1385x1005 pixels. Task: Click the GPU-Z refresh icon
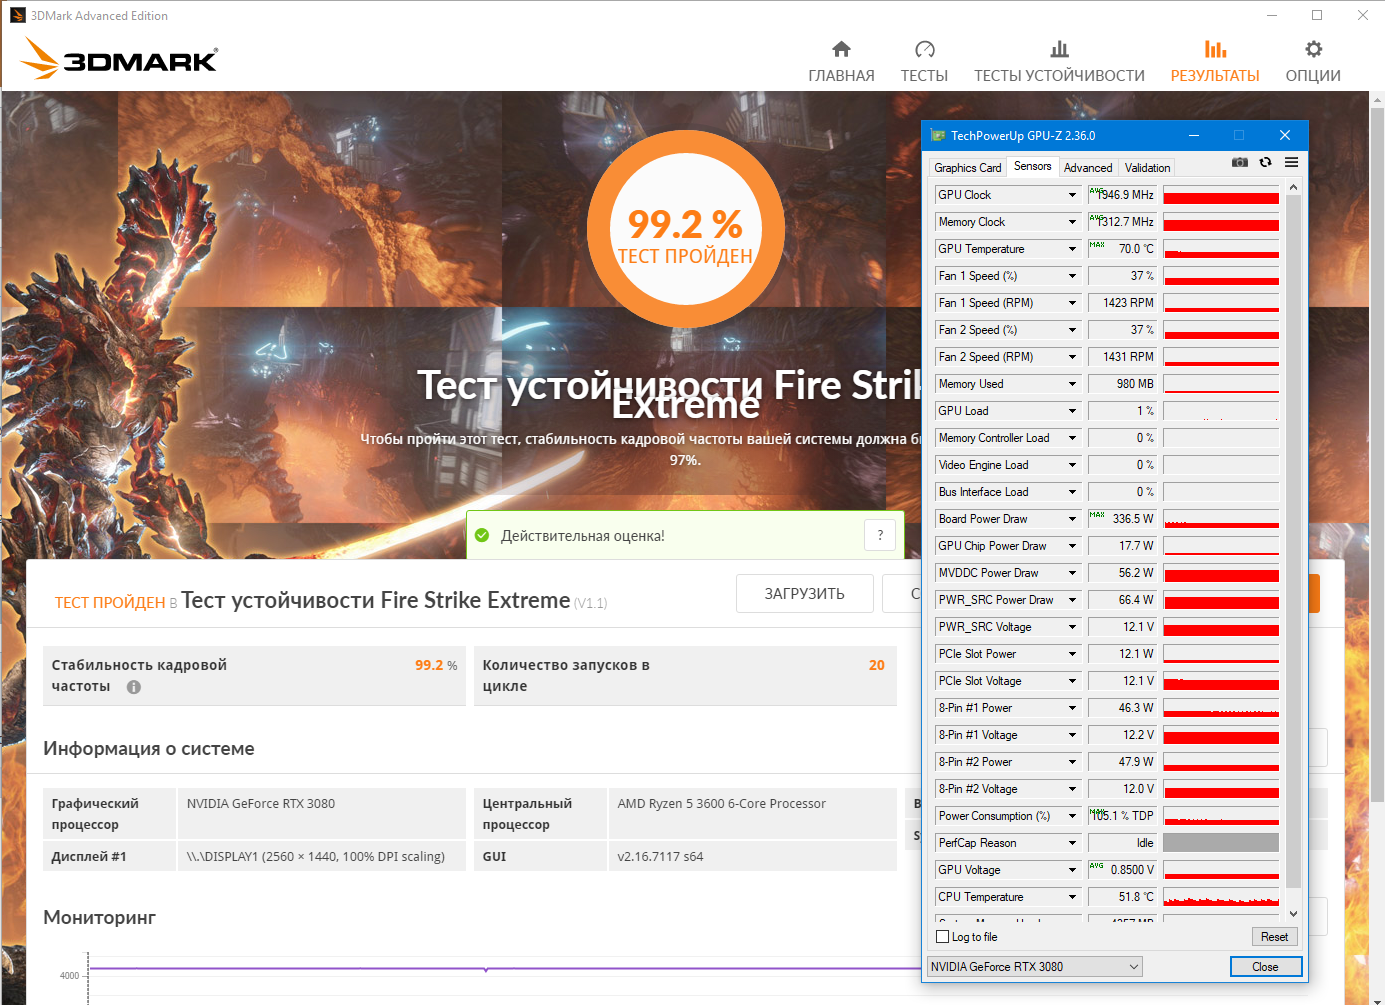tap(1265, 162)
